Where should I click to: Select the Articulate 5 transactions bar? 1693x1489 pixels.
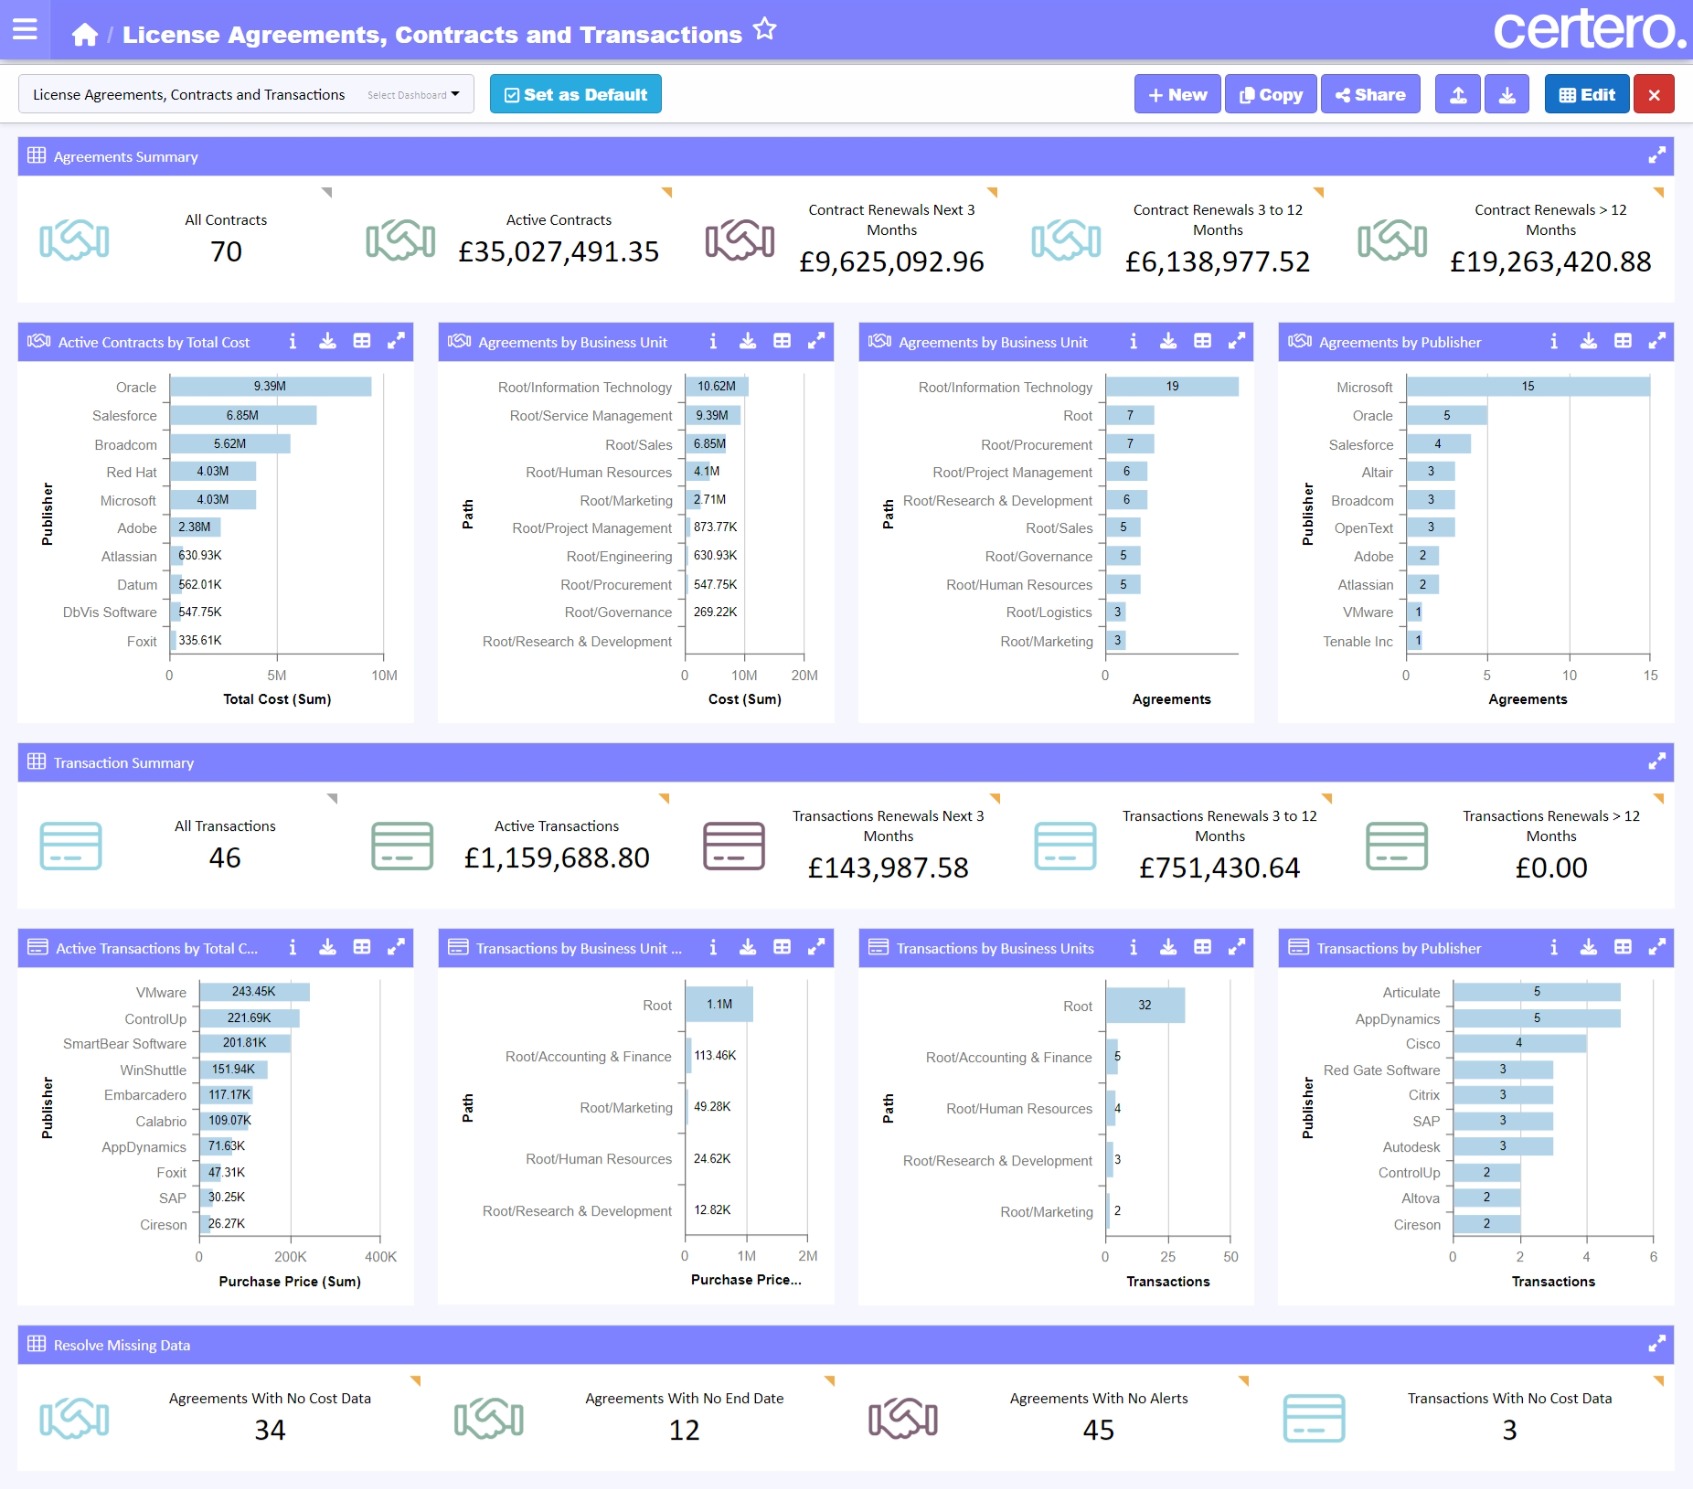[1537, 992]
